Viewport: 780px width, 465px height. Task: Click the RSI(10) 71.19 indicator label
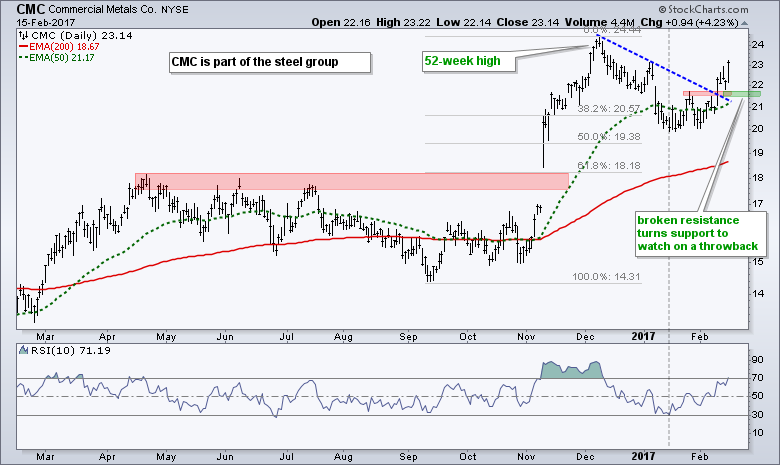[71, 350]
